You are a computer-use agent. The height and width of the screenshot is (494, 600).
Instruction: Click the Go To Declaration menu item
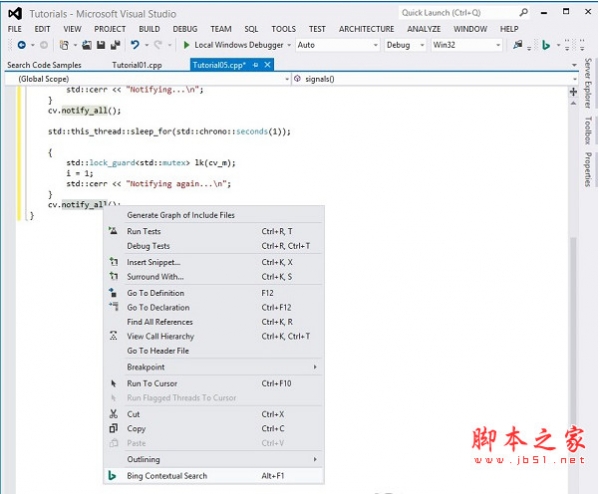(x=214, y=308)
